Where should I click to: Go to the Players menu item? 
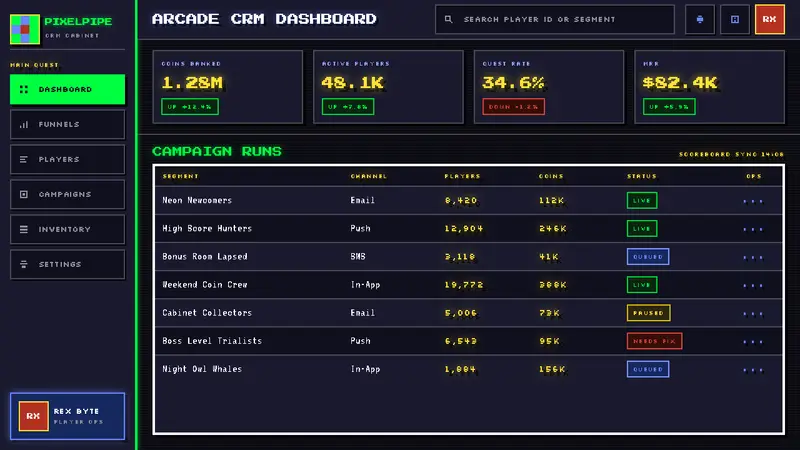click(x=67, y=159)
